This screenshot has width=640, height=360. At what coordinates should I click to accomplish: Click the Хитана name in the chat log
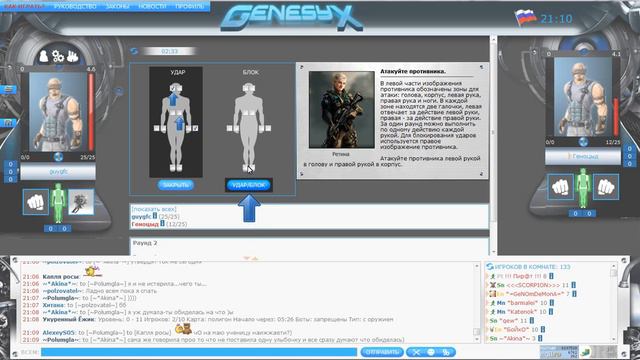53,305
